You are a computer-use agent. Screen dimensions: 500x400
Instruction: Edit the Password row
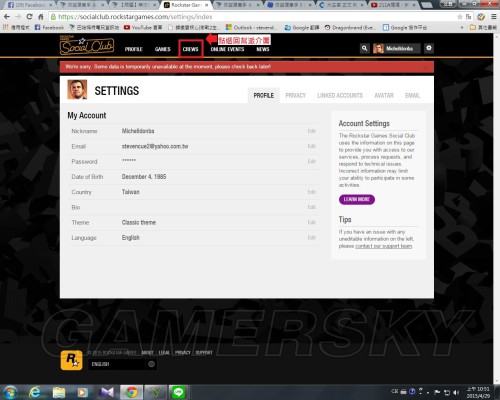click(x=311, y=161)
